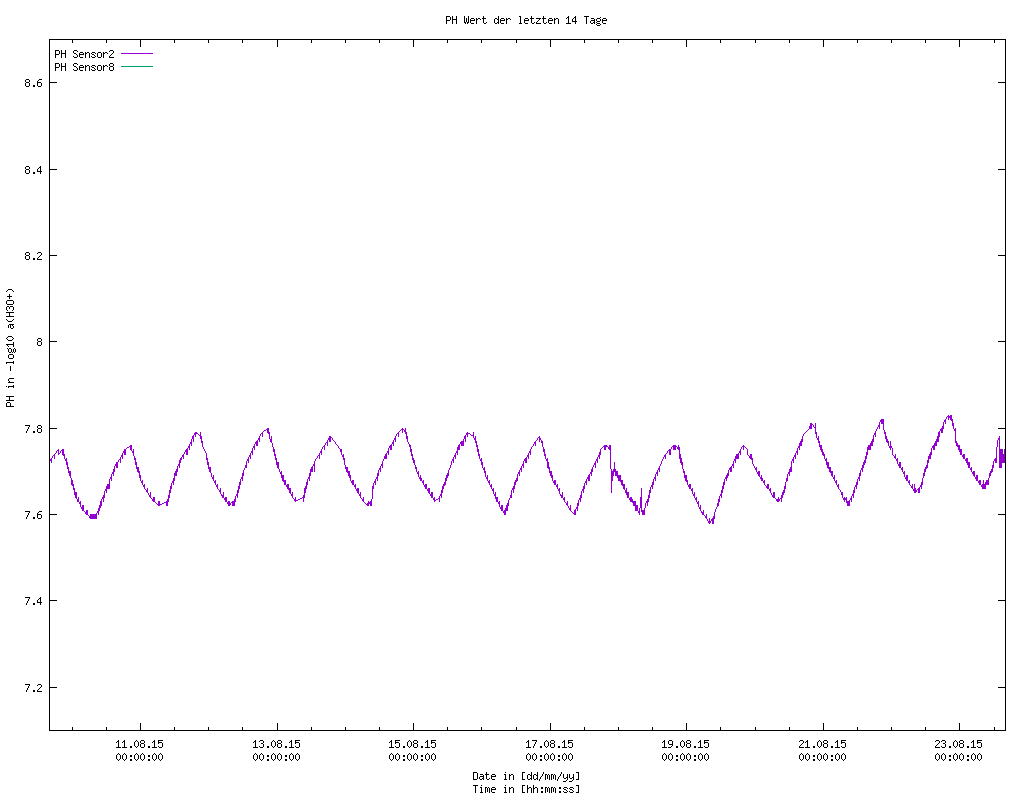Select the 'PH Sensor2' legend label
The width and height of the screenshot is (1024, 798).
pos(84,54)
